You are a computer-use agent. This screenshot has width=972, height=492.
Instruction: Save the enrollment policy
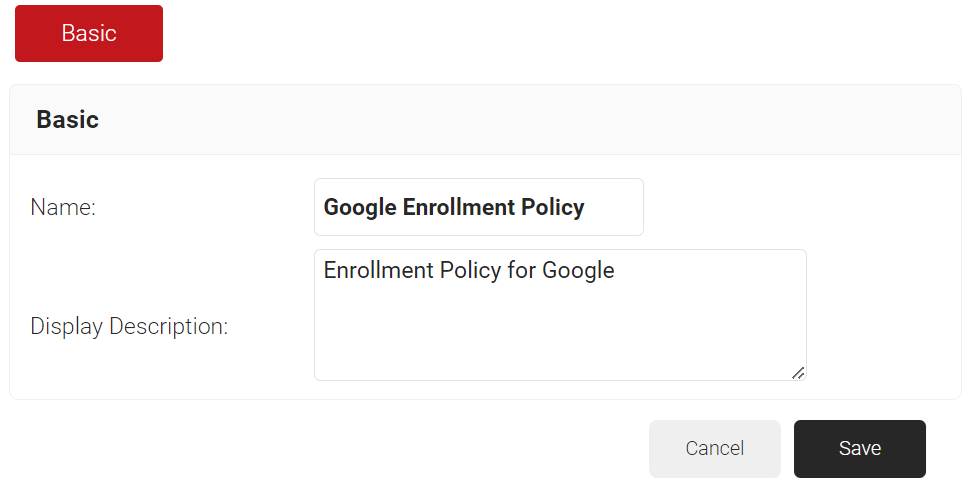click(x=859, y=448)
